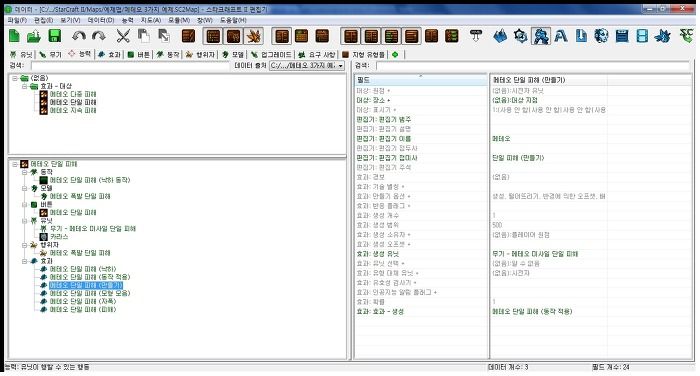Click the Open file toolbar icon
The image size is (700, 376).
[34, 36]
